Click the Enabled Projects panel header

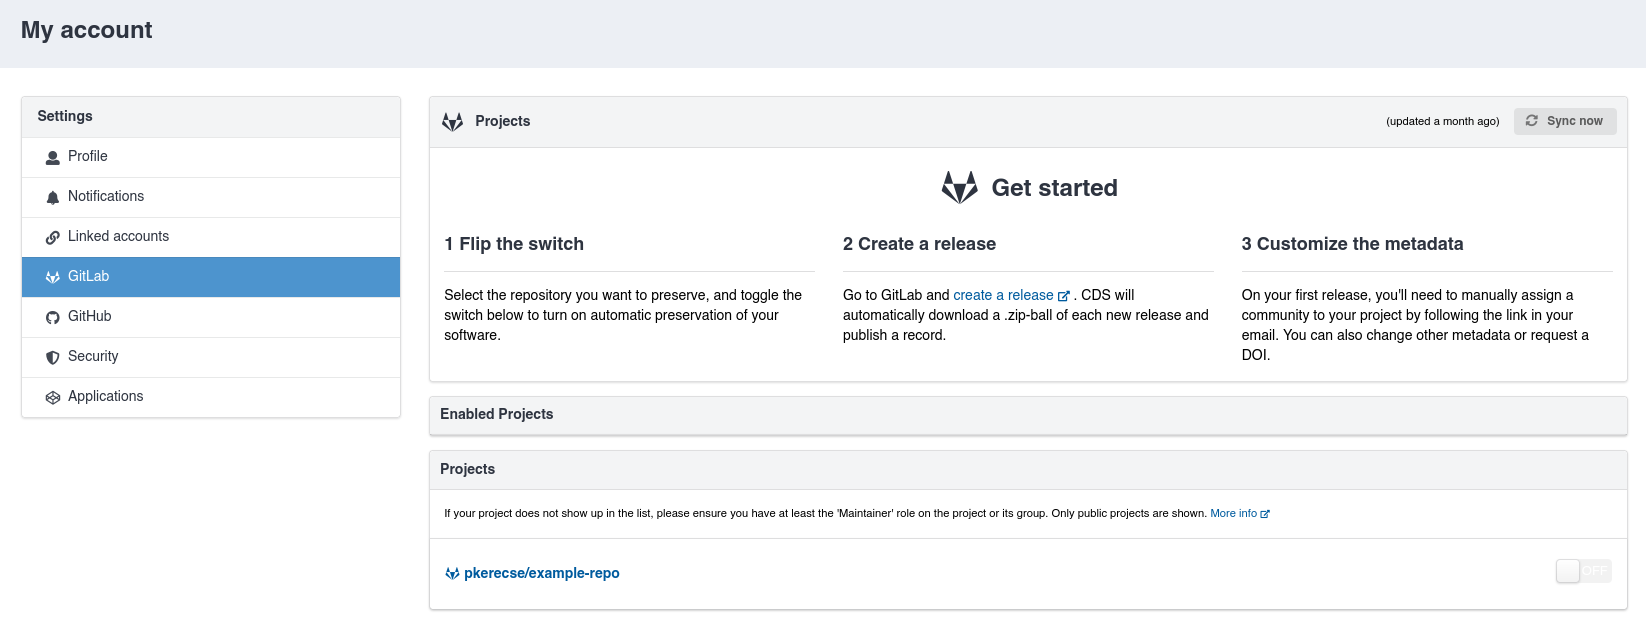1028,415
